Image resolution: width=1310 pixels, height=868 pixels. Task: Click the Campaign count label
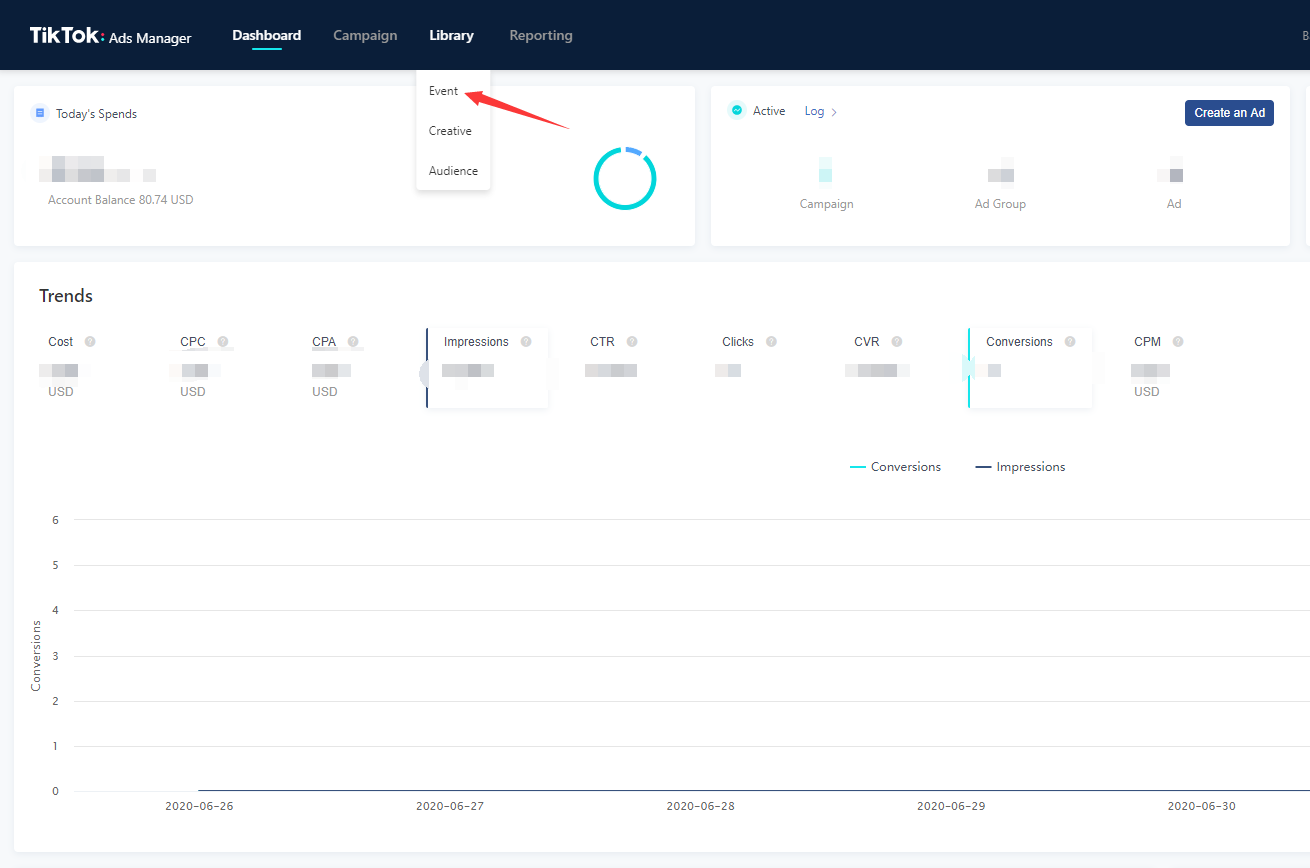tap(826, 204)
